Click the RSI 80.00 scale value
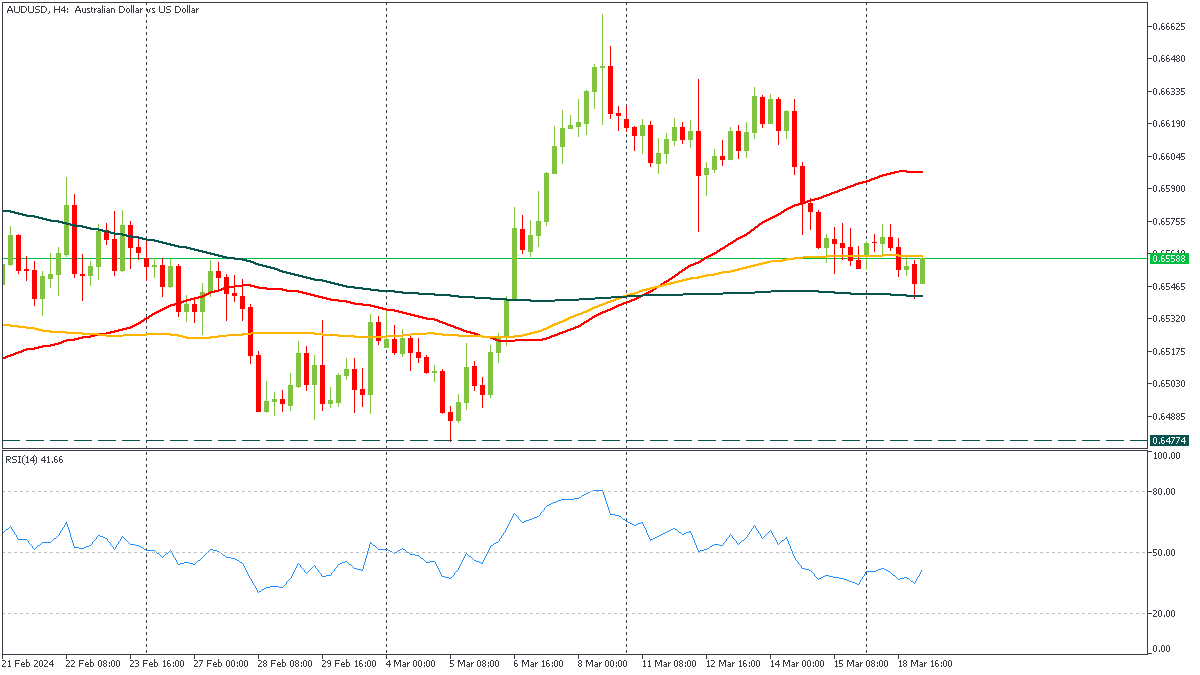Screen dimensions: 1200x675 pyautogui.click(x=1165, y=491)
